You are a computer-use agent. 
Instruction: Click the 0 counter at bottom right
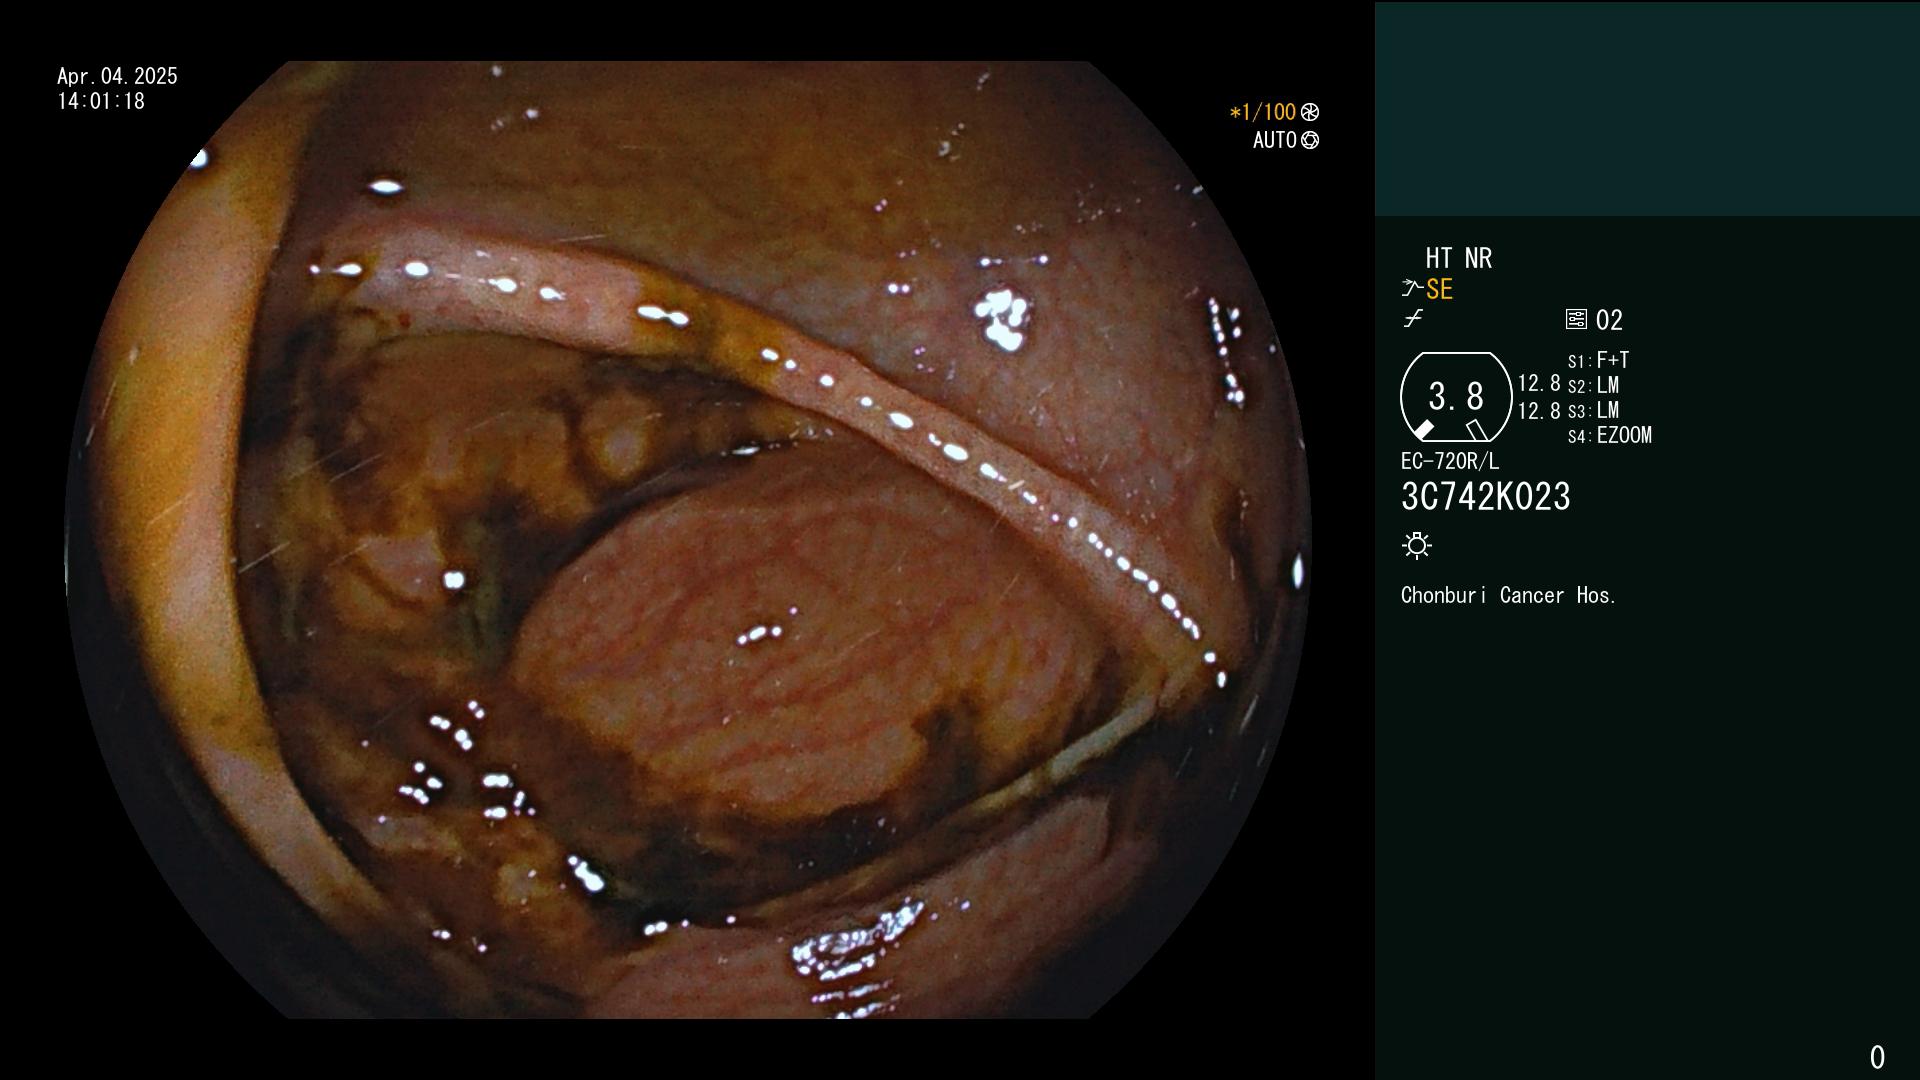point(1877,1057)
